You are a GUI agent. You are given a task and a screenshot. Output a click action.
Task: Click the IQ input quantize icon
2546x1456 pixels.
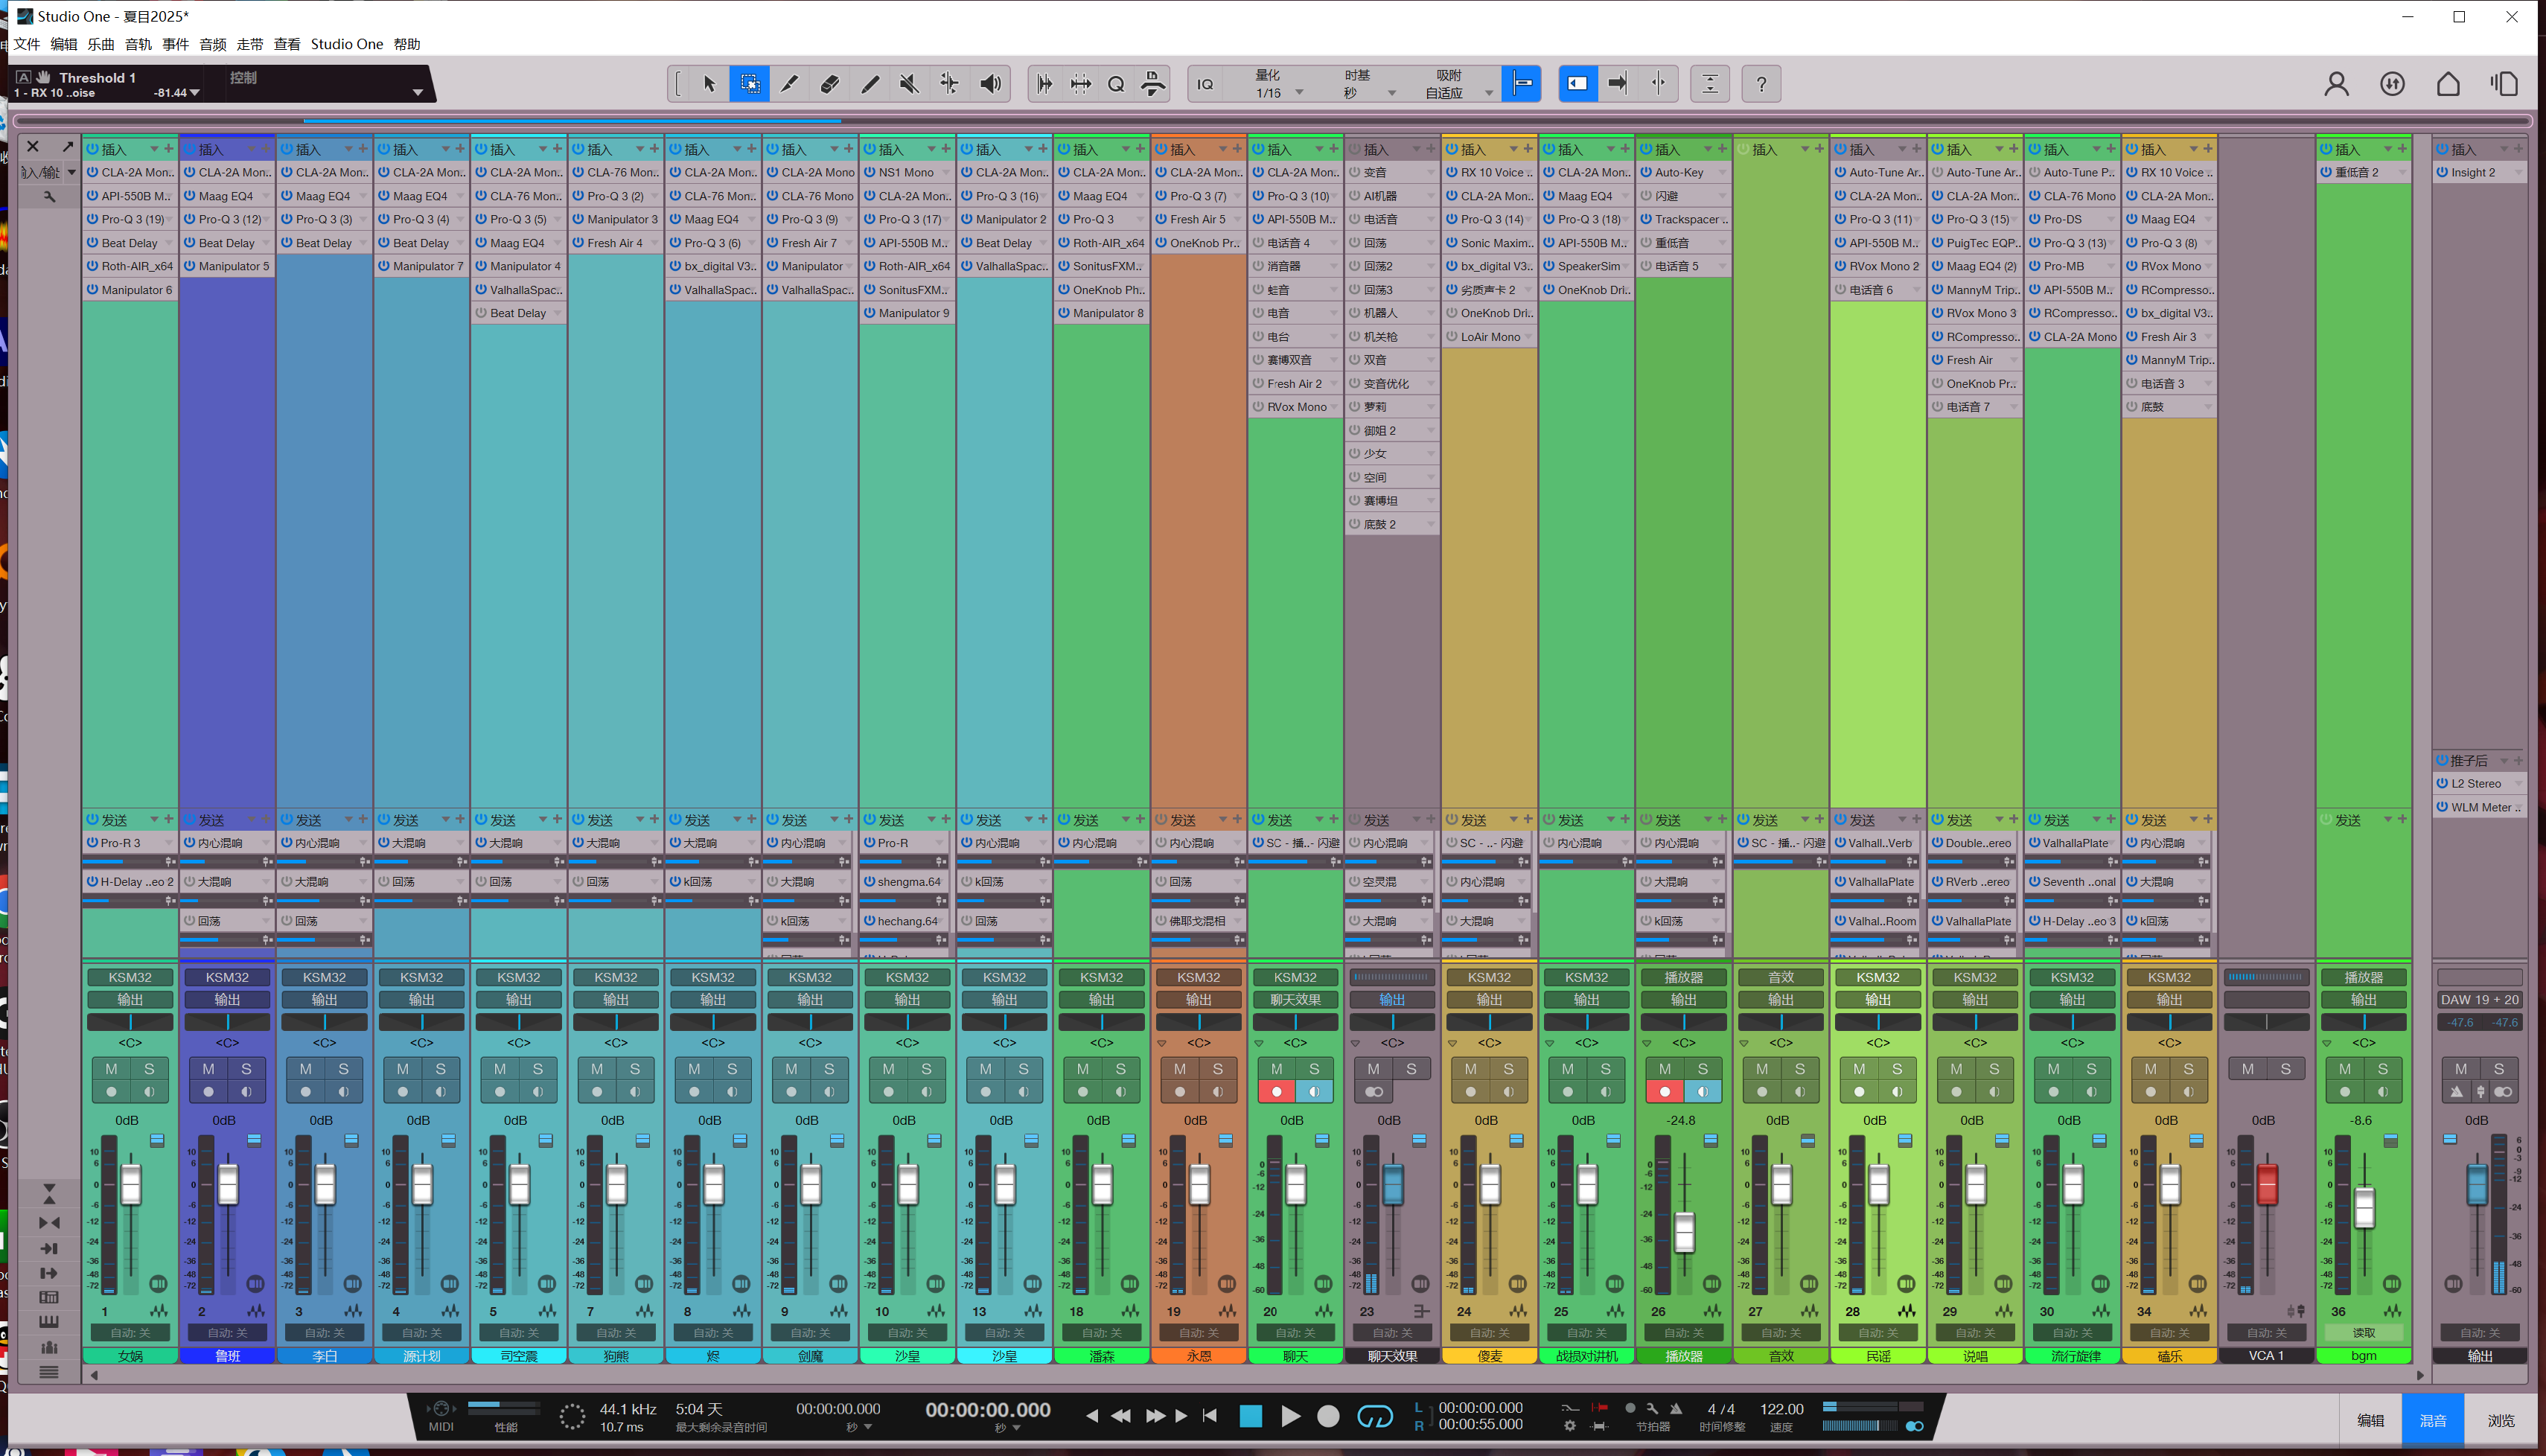(1206, 84)
